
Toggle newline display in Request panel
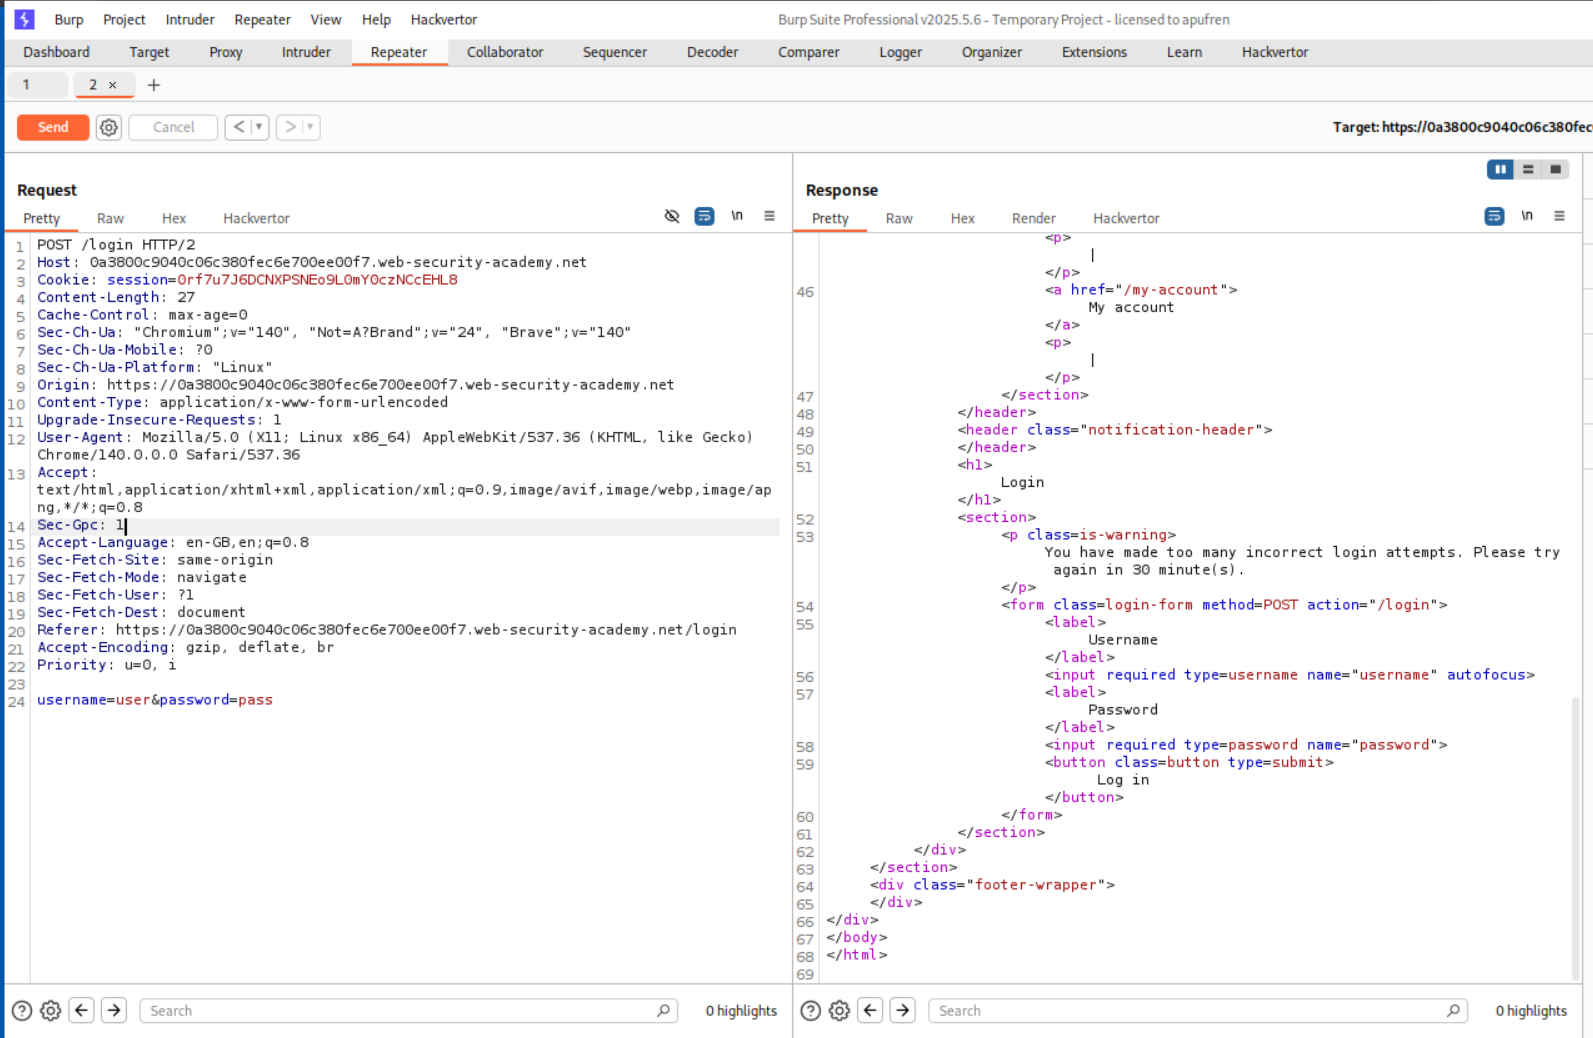coord(737,216)
